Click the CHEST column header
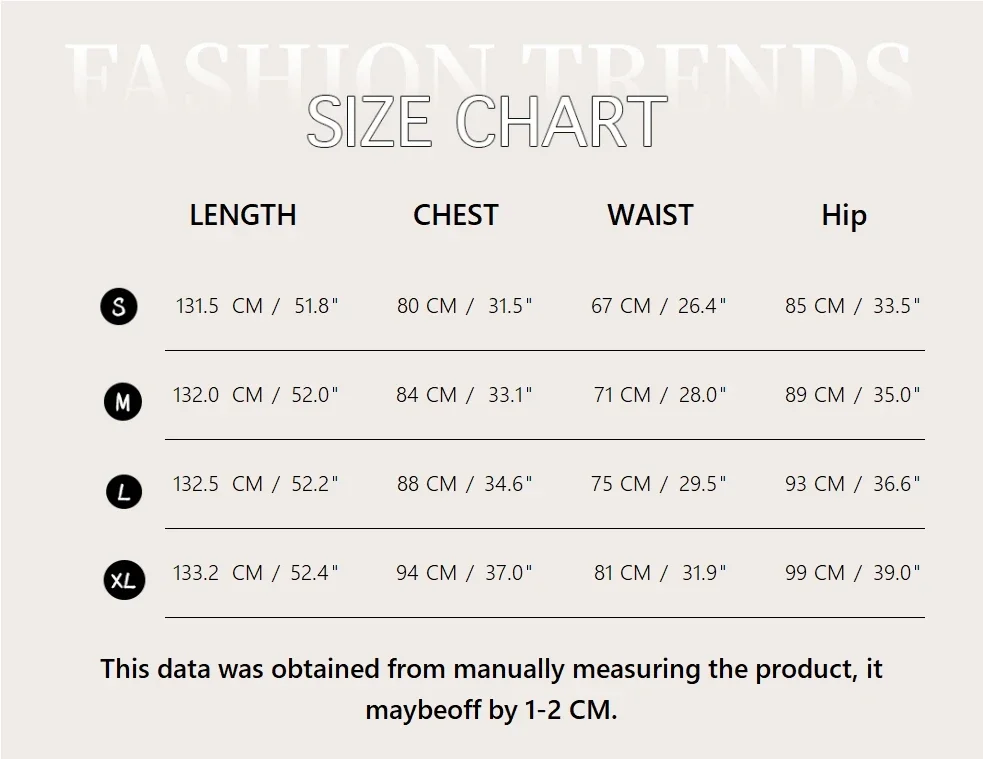This screenshot has height=759, width=983. click(455, 215)
